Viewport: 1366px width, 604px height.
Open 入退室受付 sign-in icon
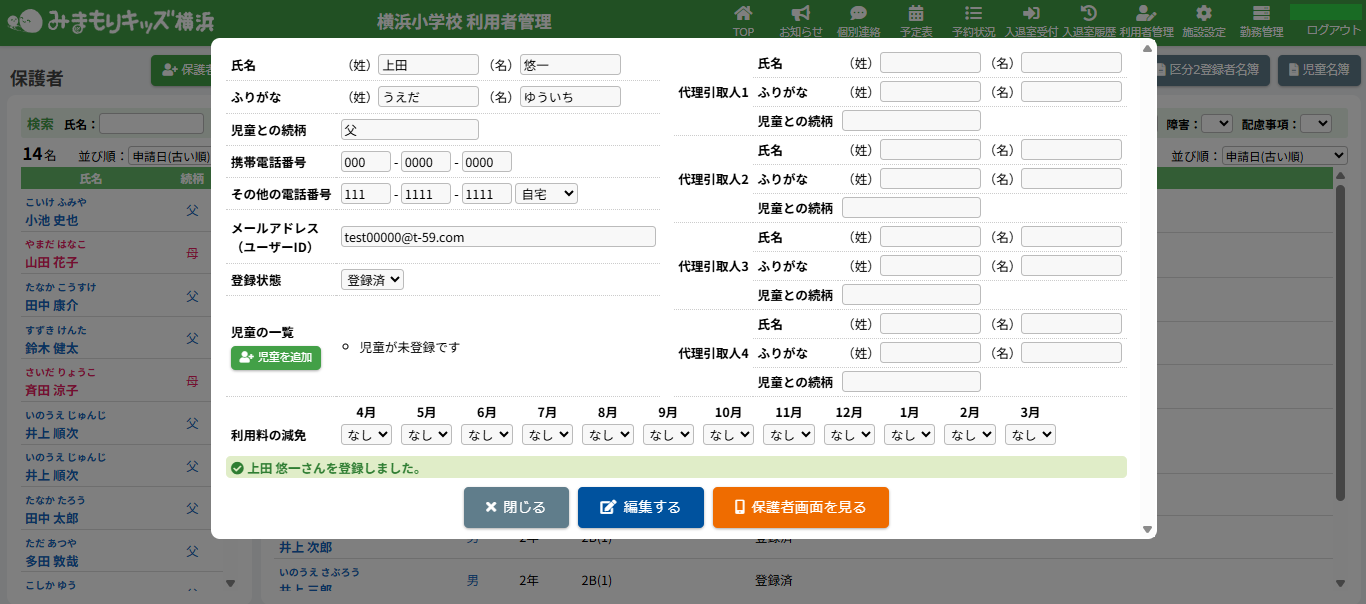[x=1031, y=14]
